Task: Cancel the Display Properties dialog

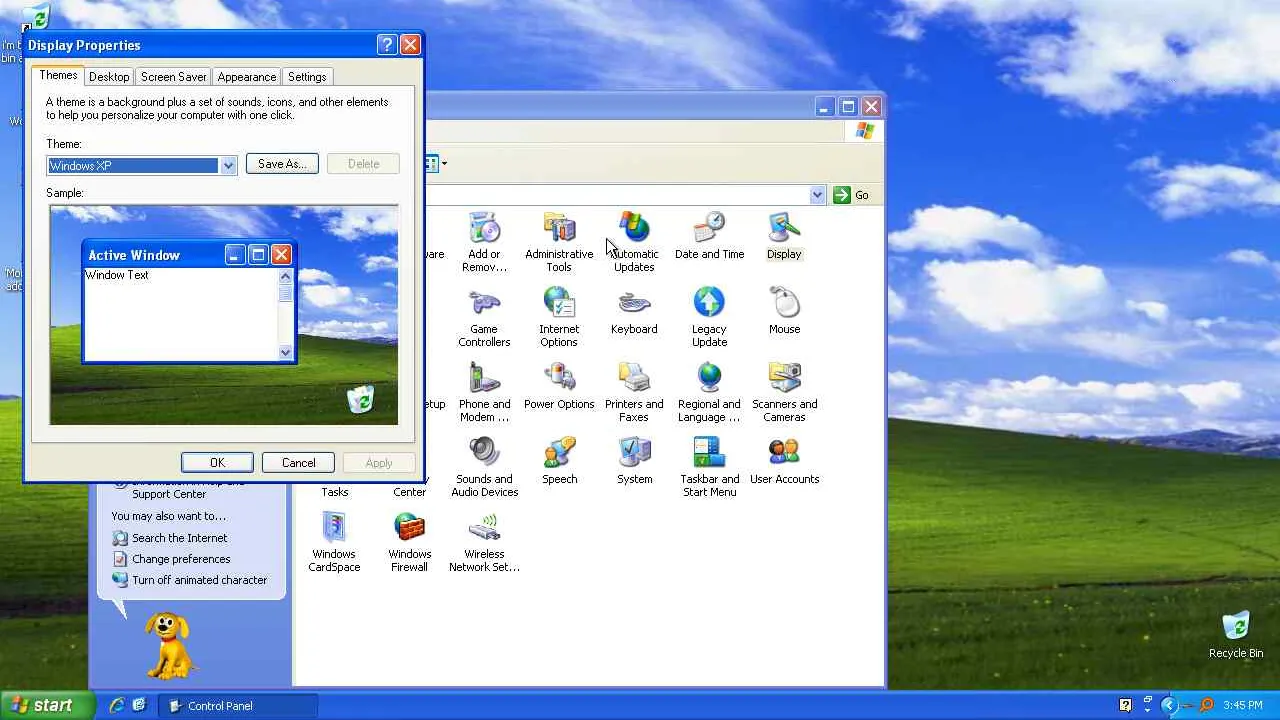Action: [x=298, y=463]
